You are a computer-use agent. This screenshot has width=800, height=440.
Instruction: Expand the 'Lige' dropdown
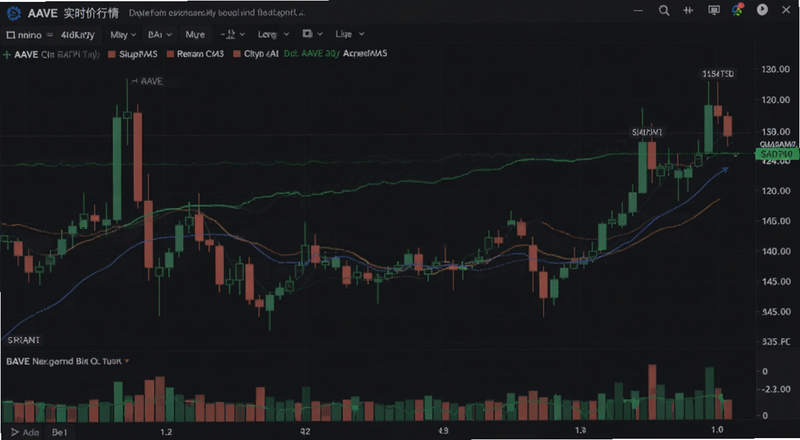point(349,34)
